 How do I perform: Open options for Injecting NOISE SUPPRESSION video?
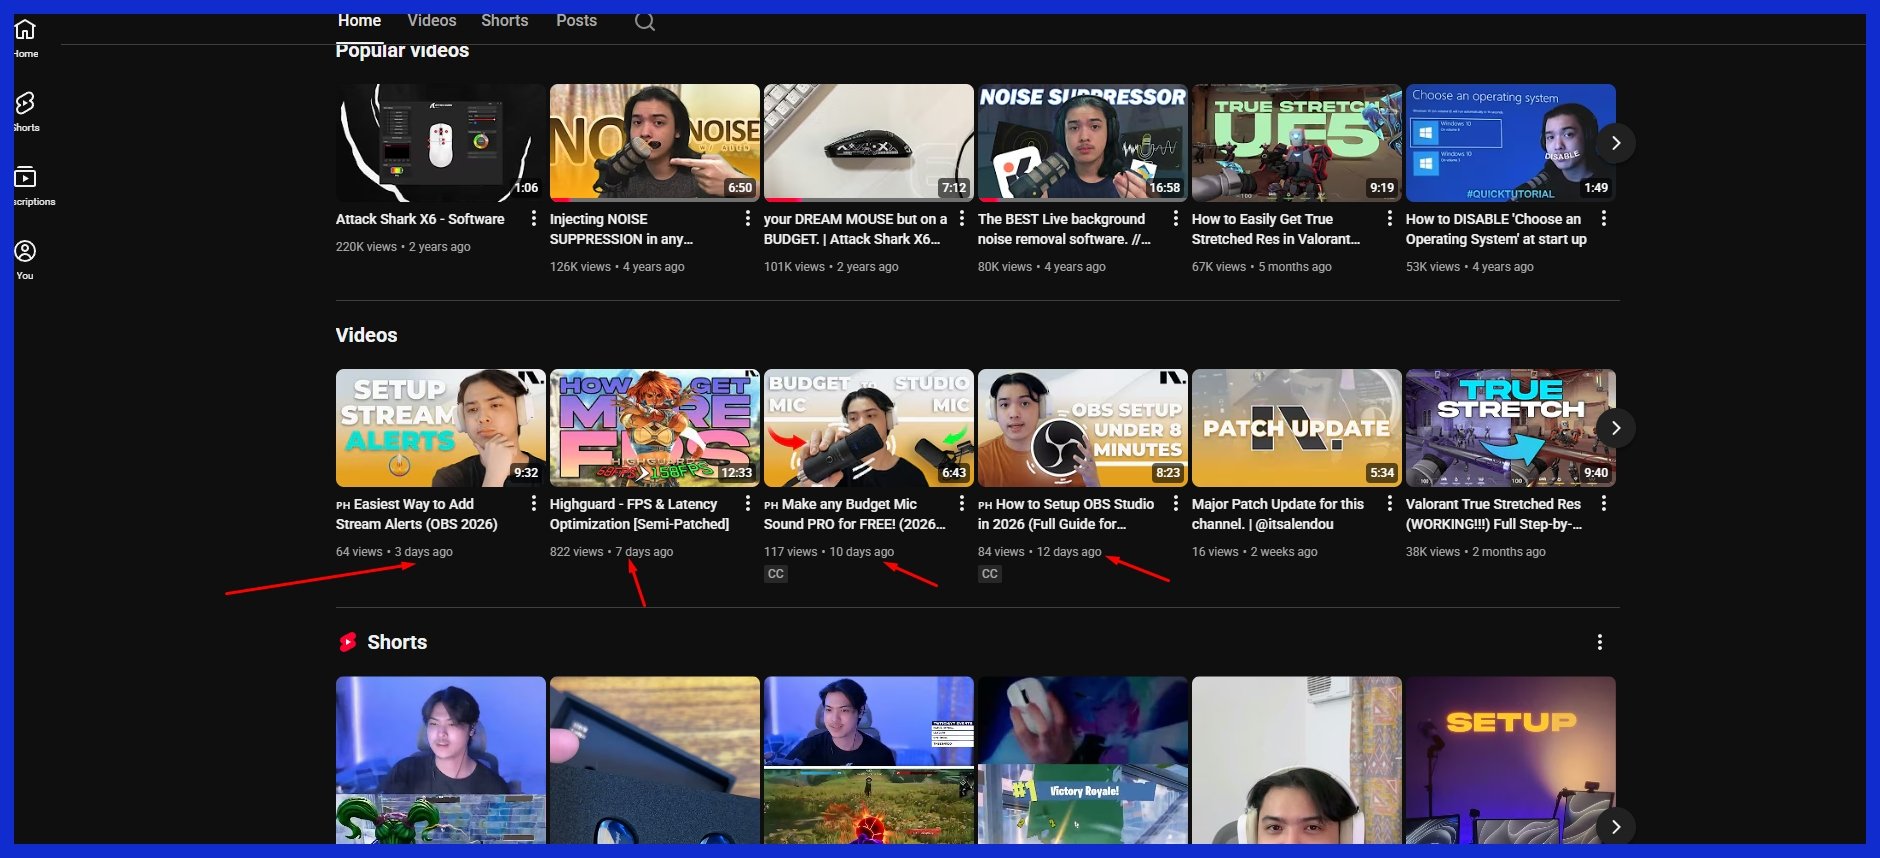point(748,218)
